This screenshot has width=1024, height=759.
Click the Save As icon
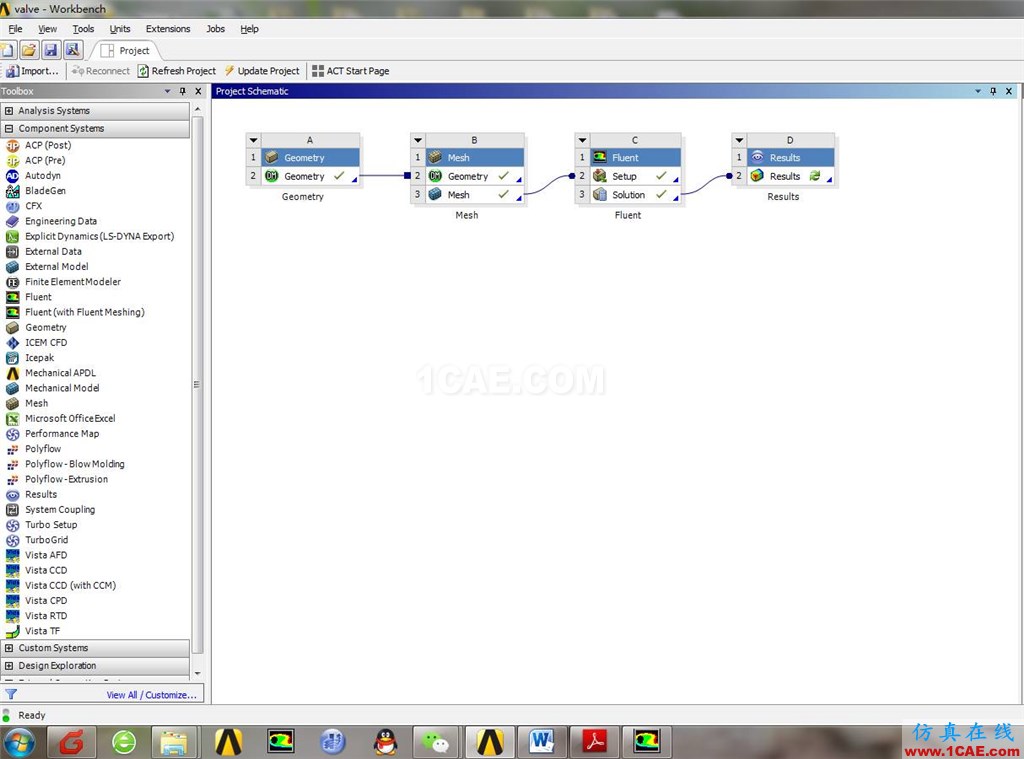coord(73,50)
